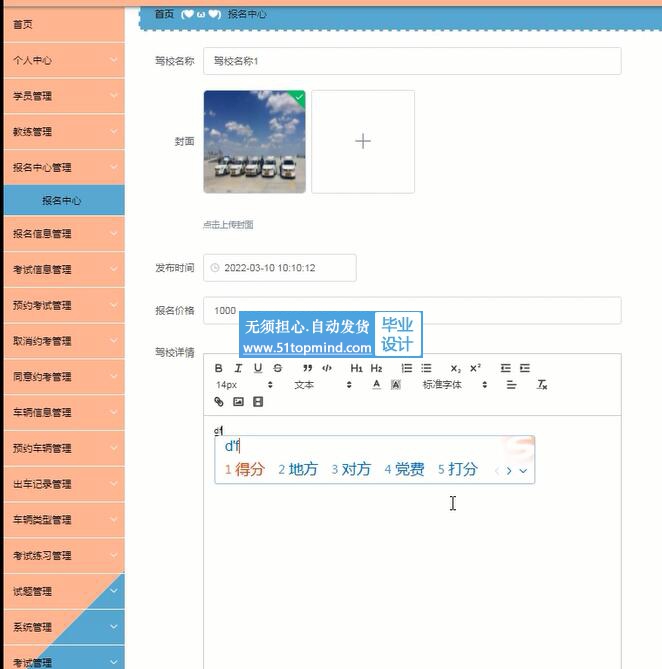Insert a hyperlink via the link icon
This screenshot has width=662, height=669.
[219, 402]
